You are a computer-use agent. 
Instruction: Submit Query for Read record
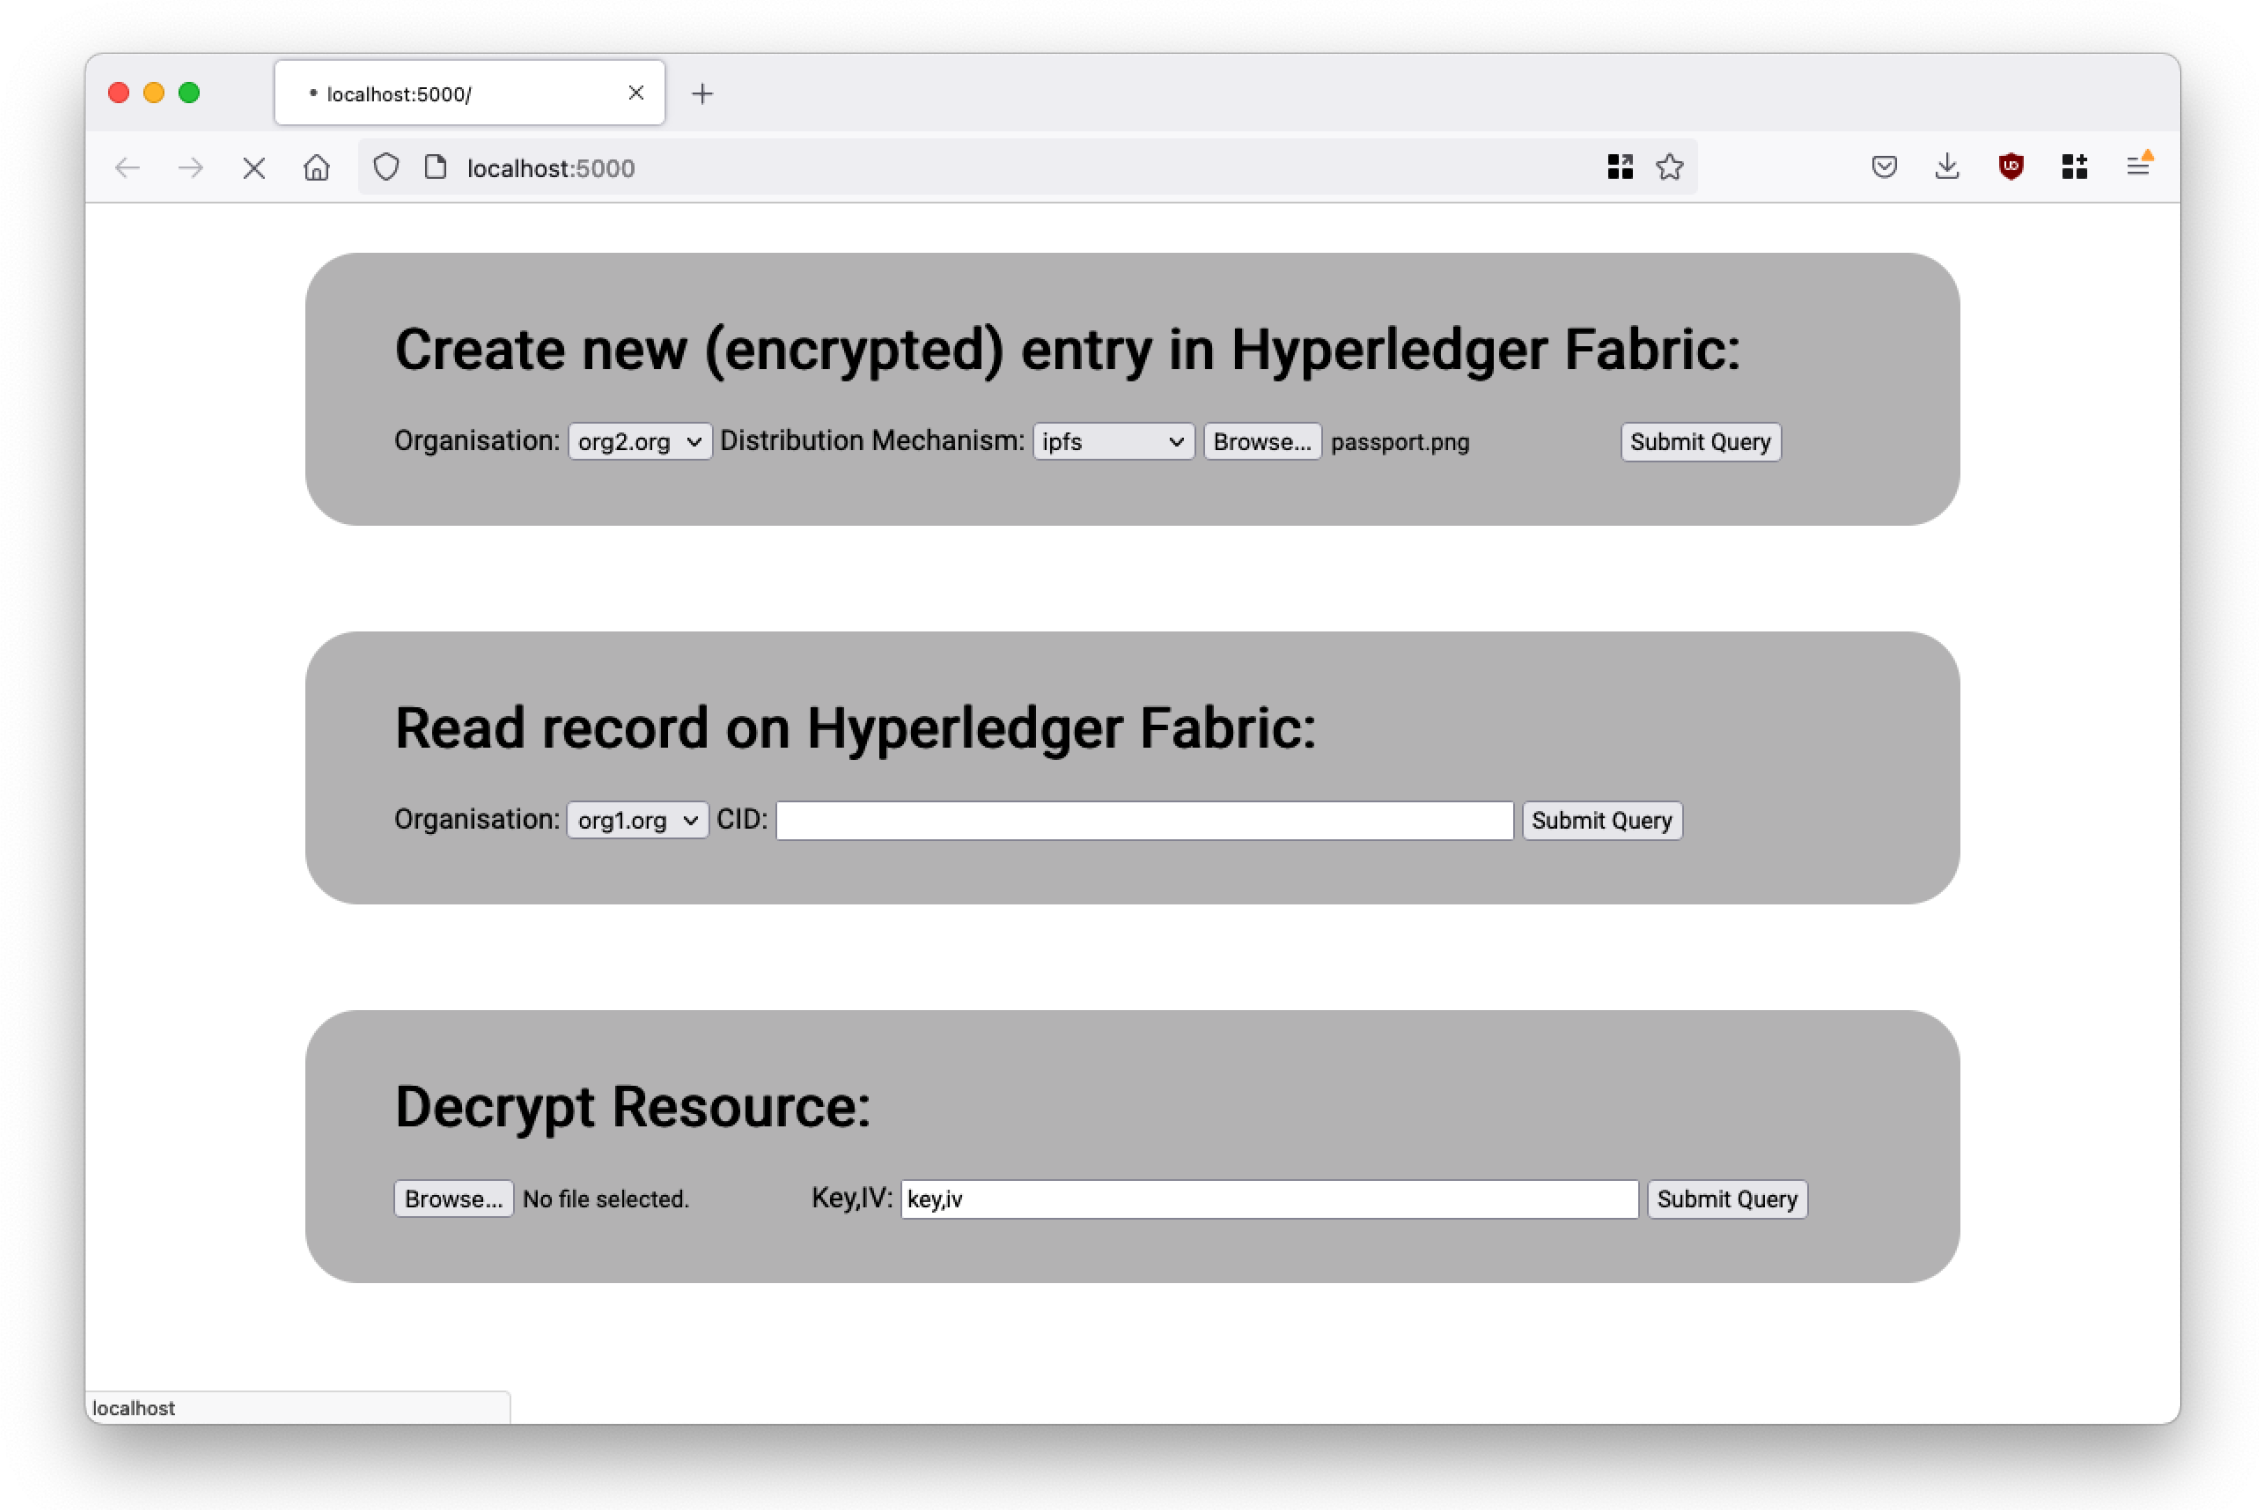pyautogui.click(x=1602, y=821)
